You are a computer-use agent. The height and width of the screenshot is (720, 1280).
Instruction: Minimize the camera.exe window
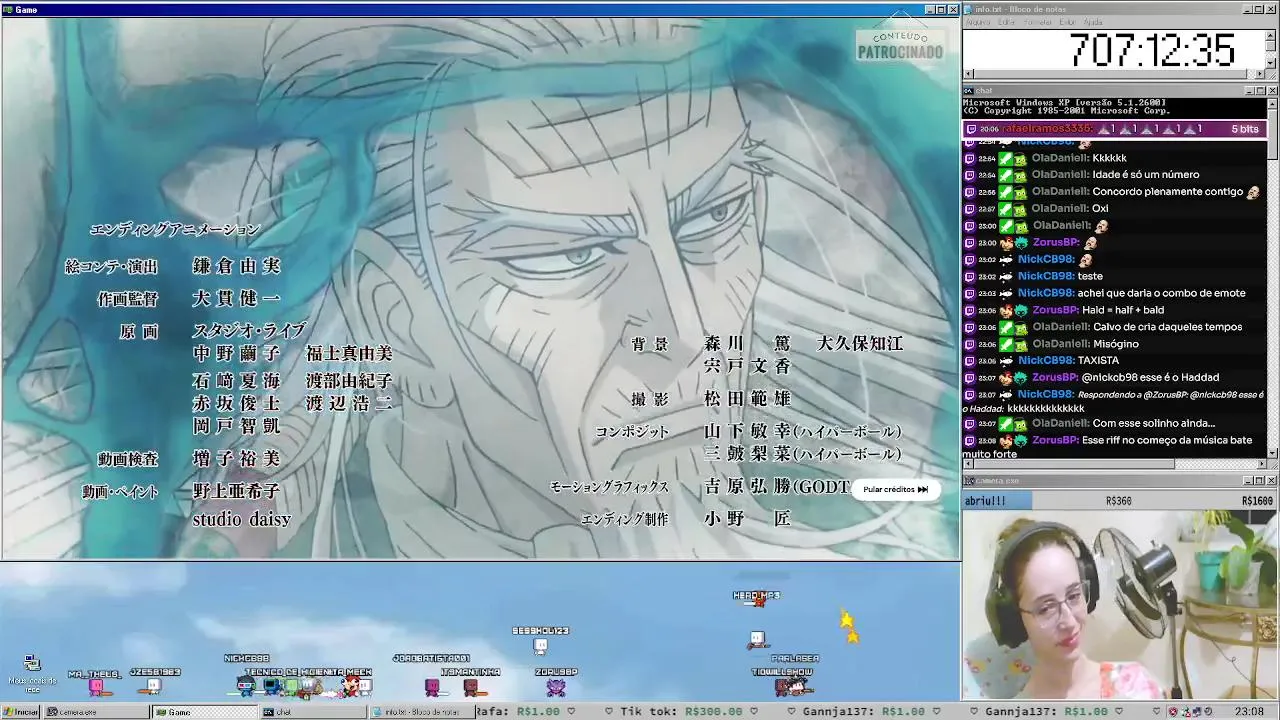tap(1249, 481)
